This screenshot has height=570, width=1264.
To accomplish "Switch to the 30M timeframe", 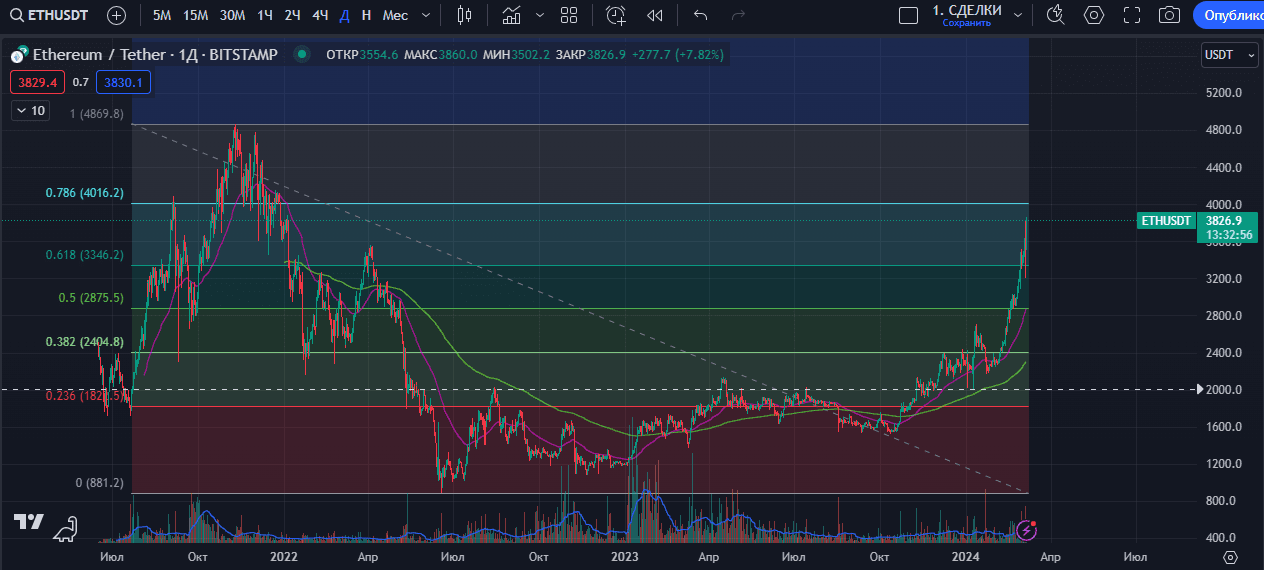I will click(232, 15).
